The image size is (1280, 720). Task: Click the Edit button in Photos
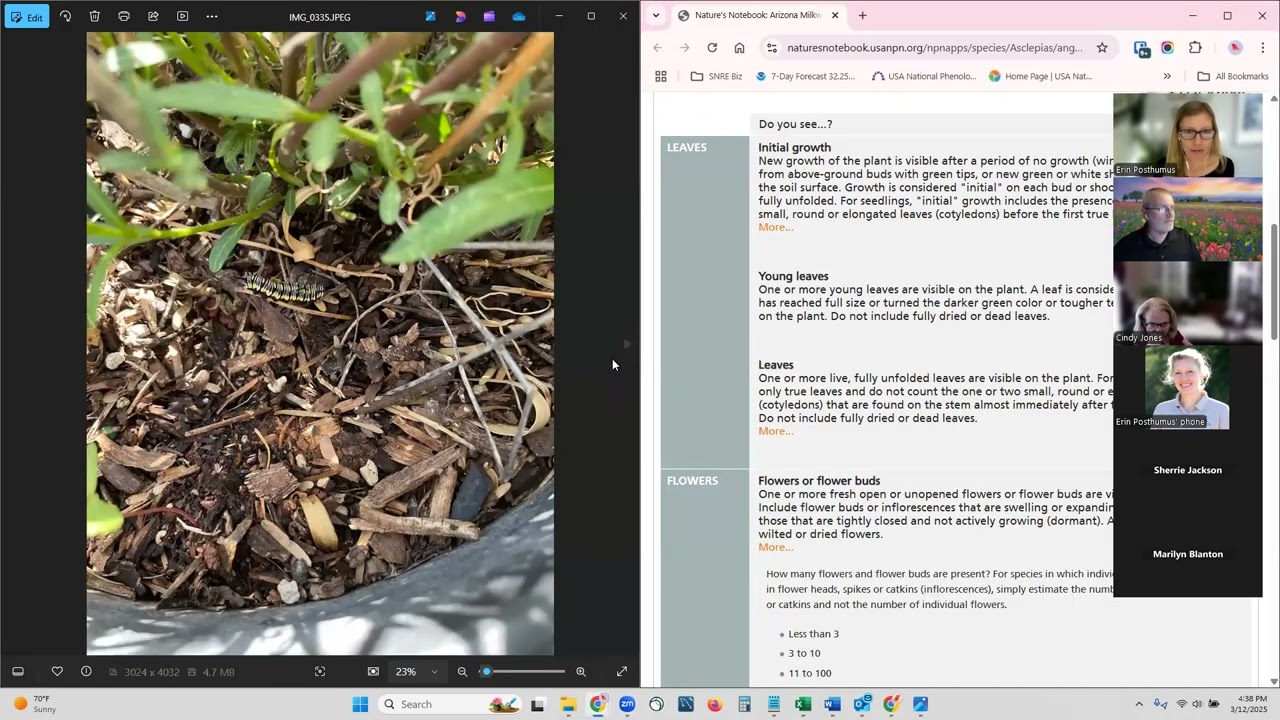point(26,17)
